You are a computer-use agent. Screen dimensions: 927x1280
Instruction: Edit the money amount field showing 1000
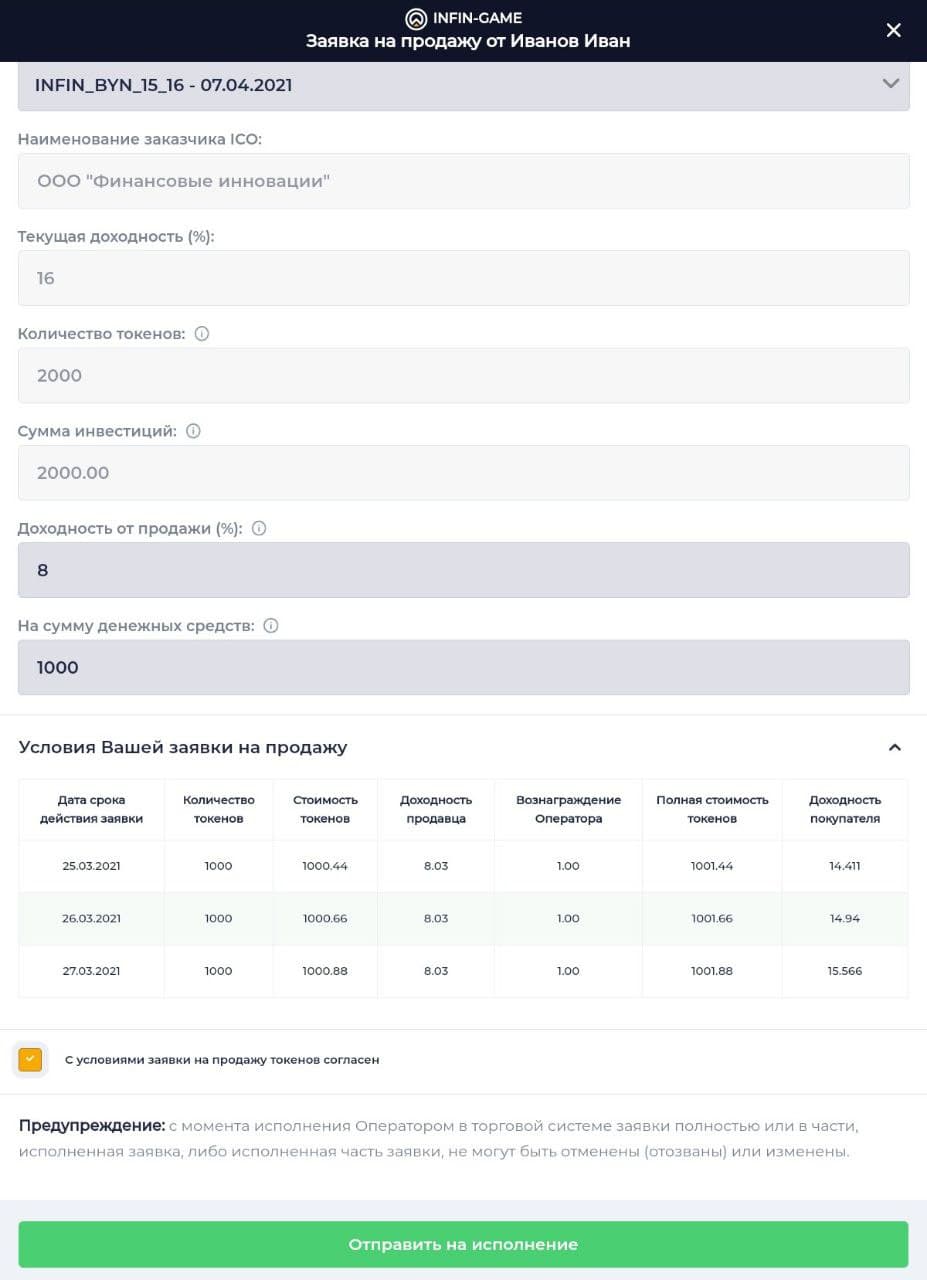(x=464, y=667)
